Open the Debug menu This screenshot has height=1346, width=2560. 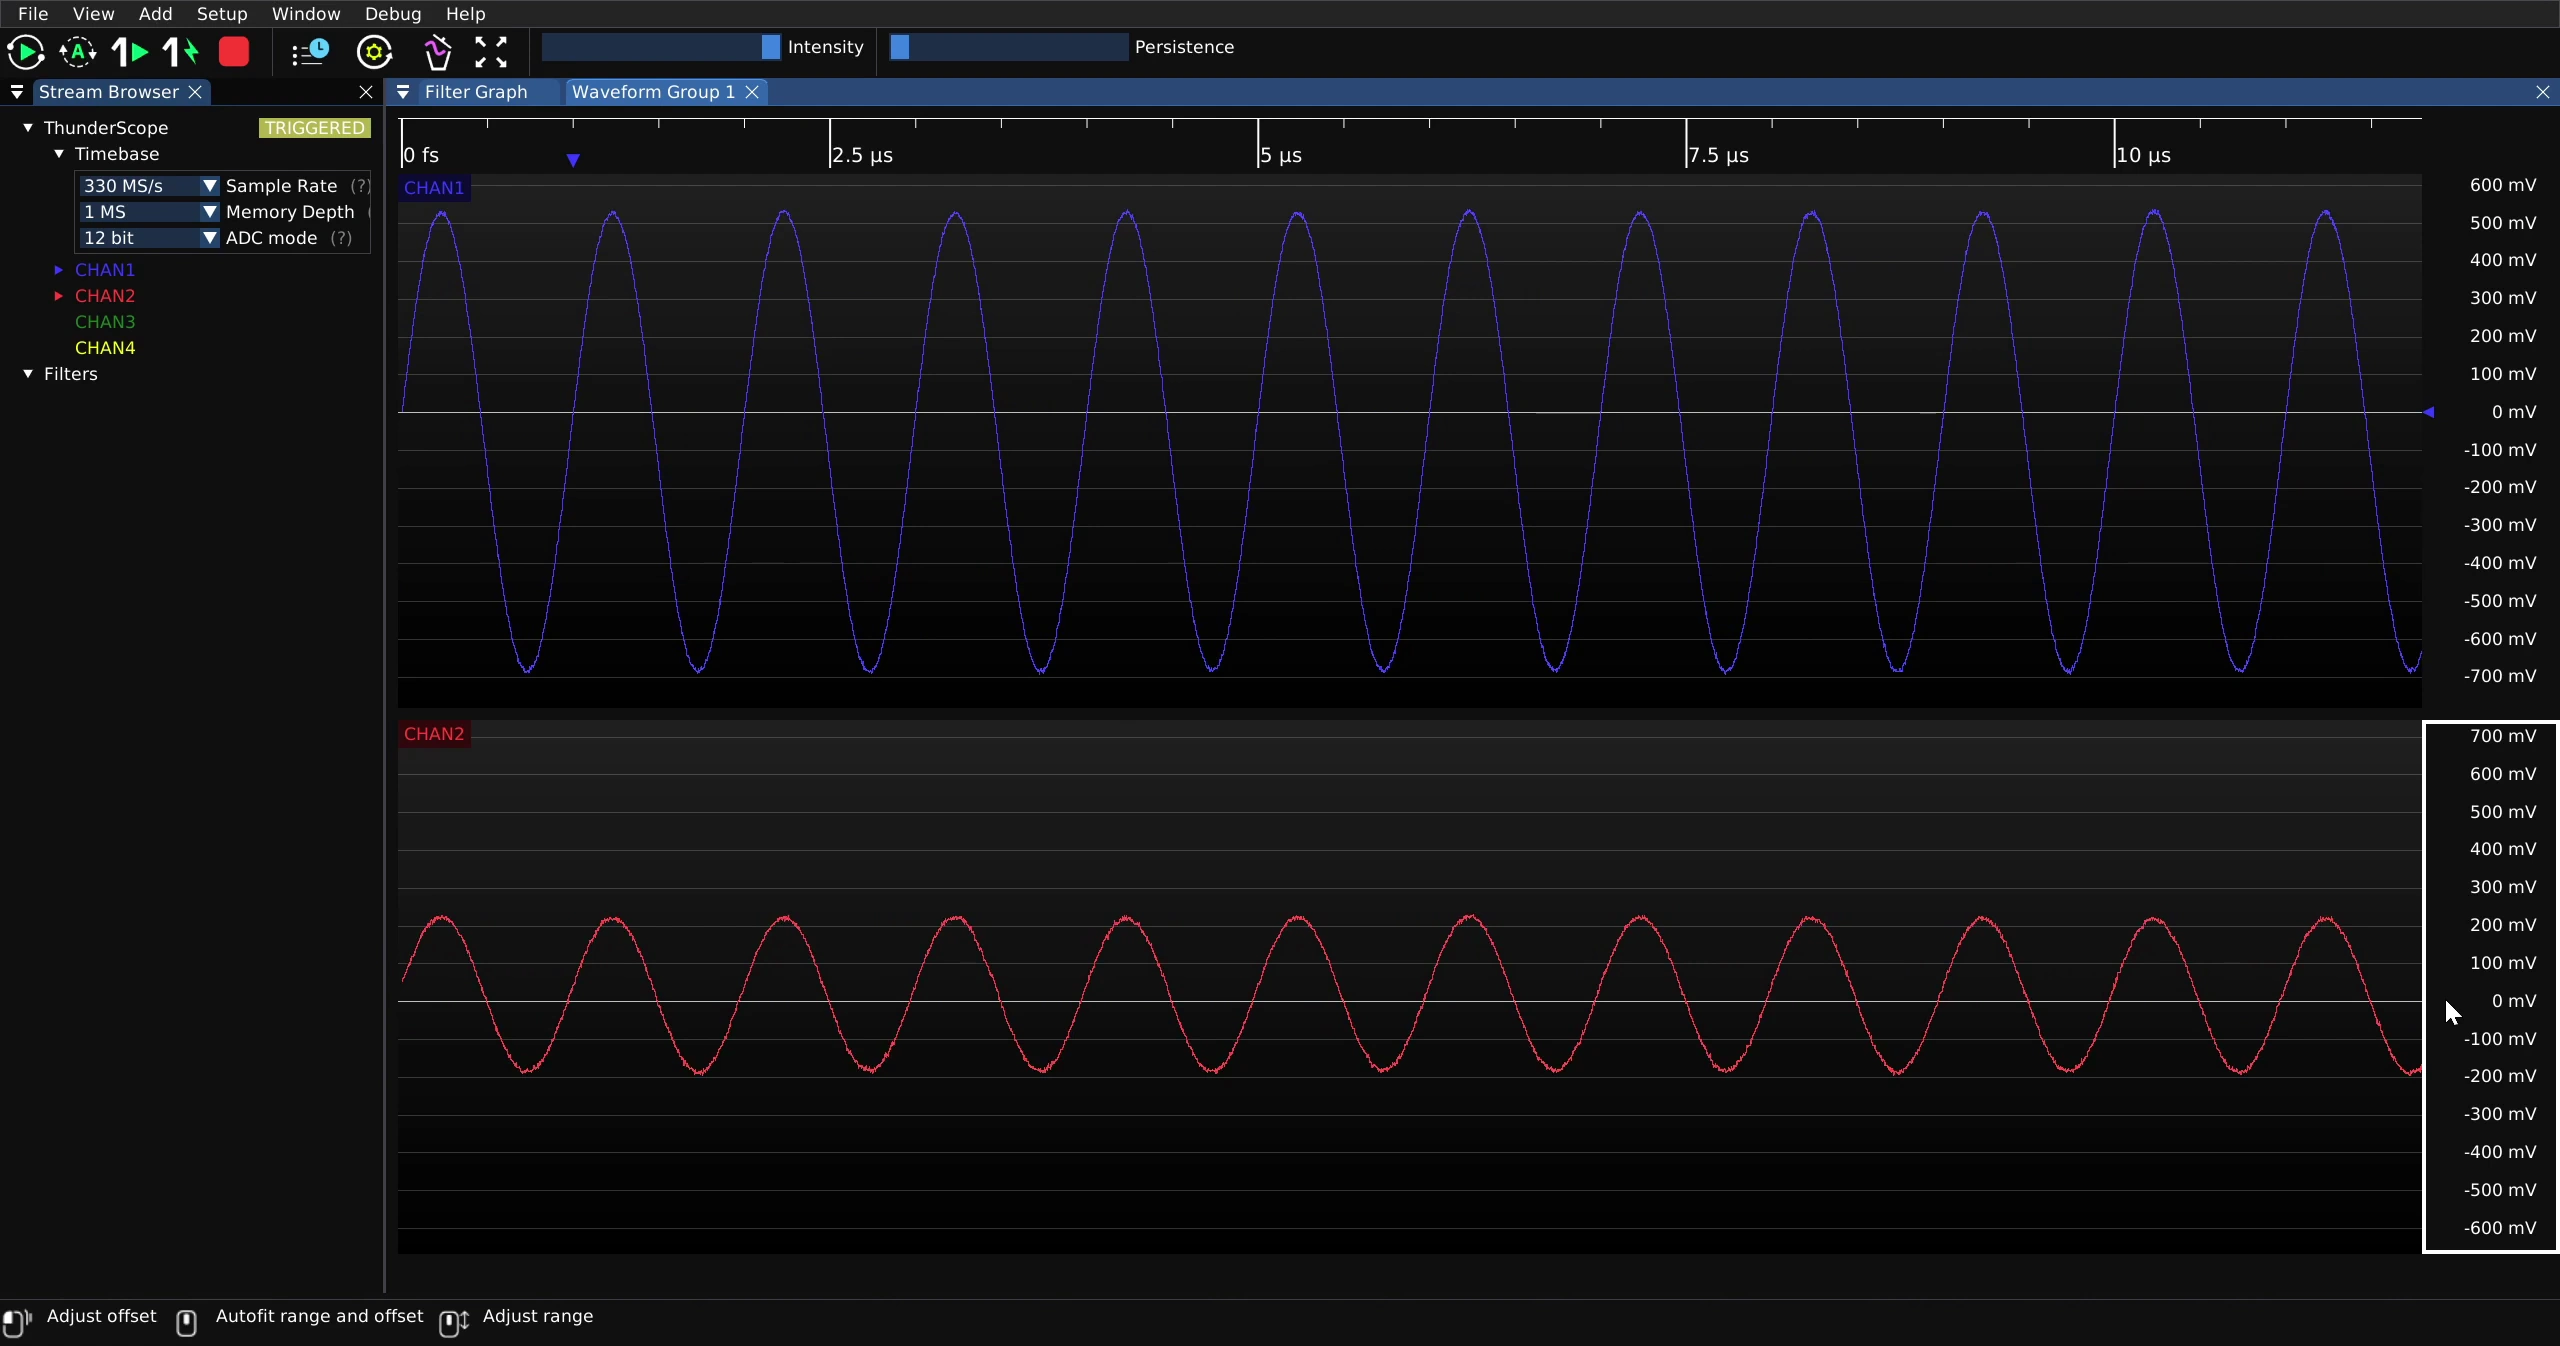tap(393, 14)
